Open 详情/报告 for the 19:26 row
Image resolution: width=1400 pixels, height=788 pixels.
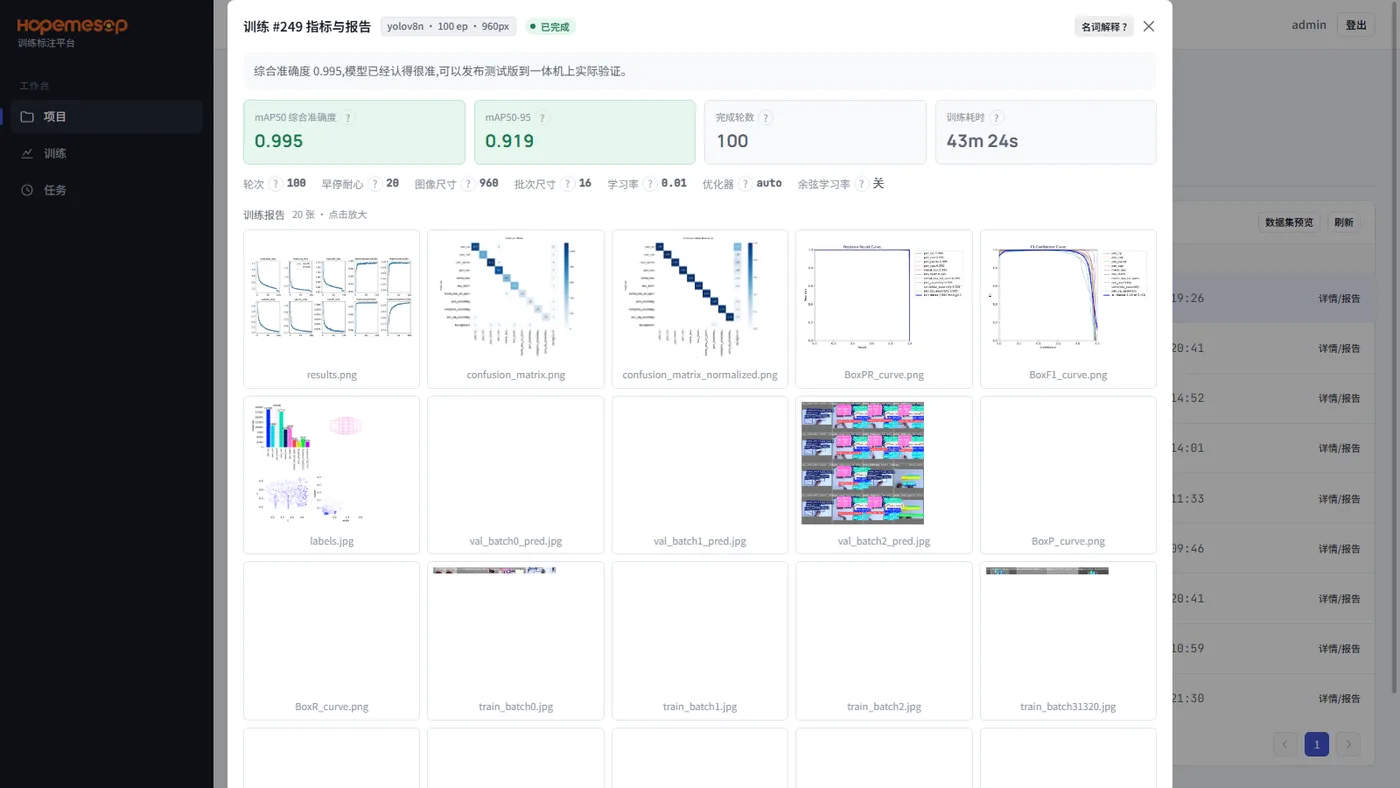(x=1339, y=298)
